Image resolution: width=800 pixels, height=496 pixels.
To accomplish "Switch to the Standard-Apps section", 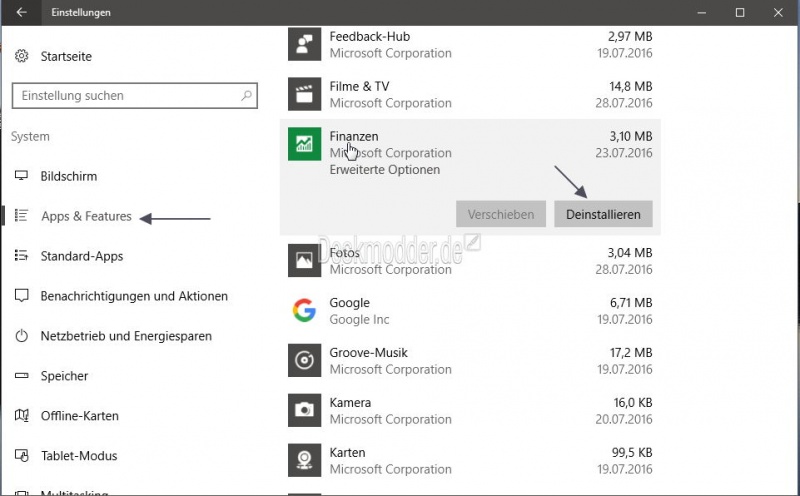I will click(82, 256).
